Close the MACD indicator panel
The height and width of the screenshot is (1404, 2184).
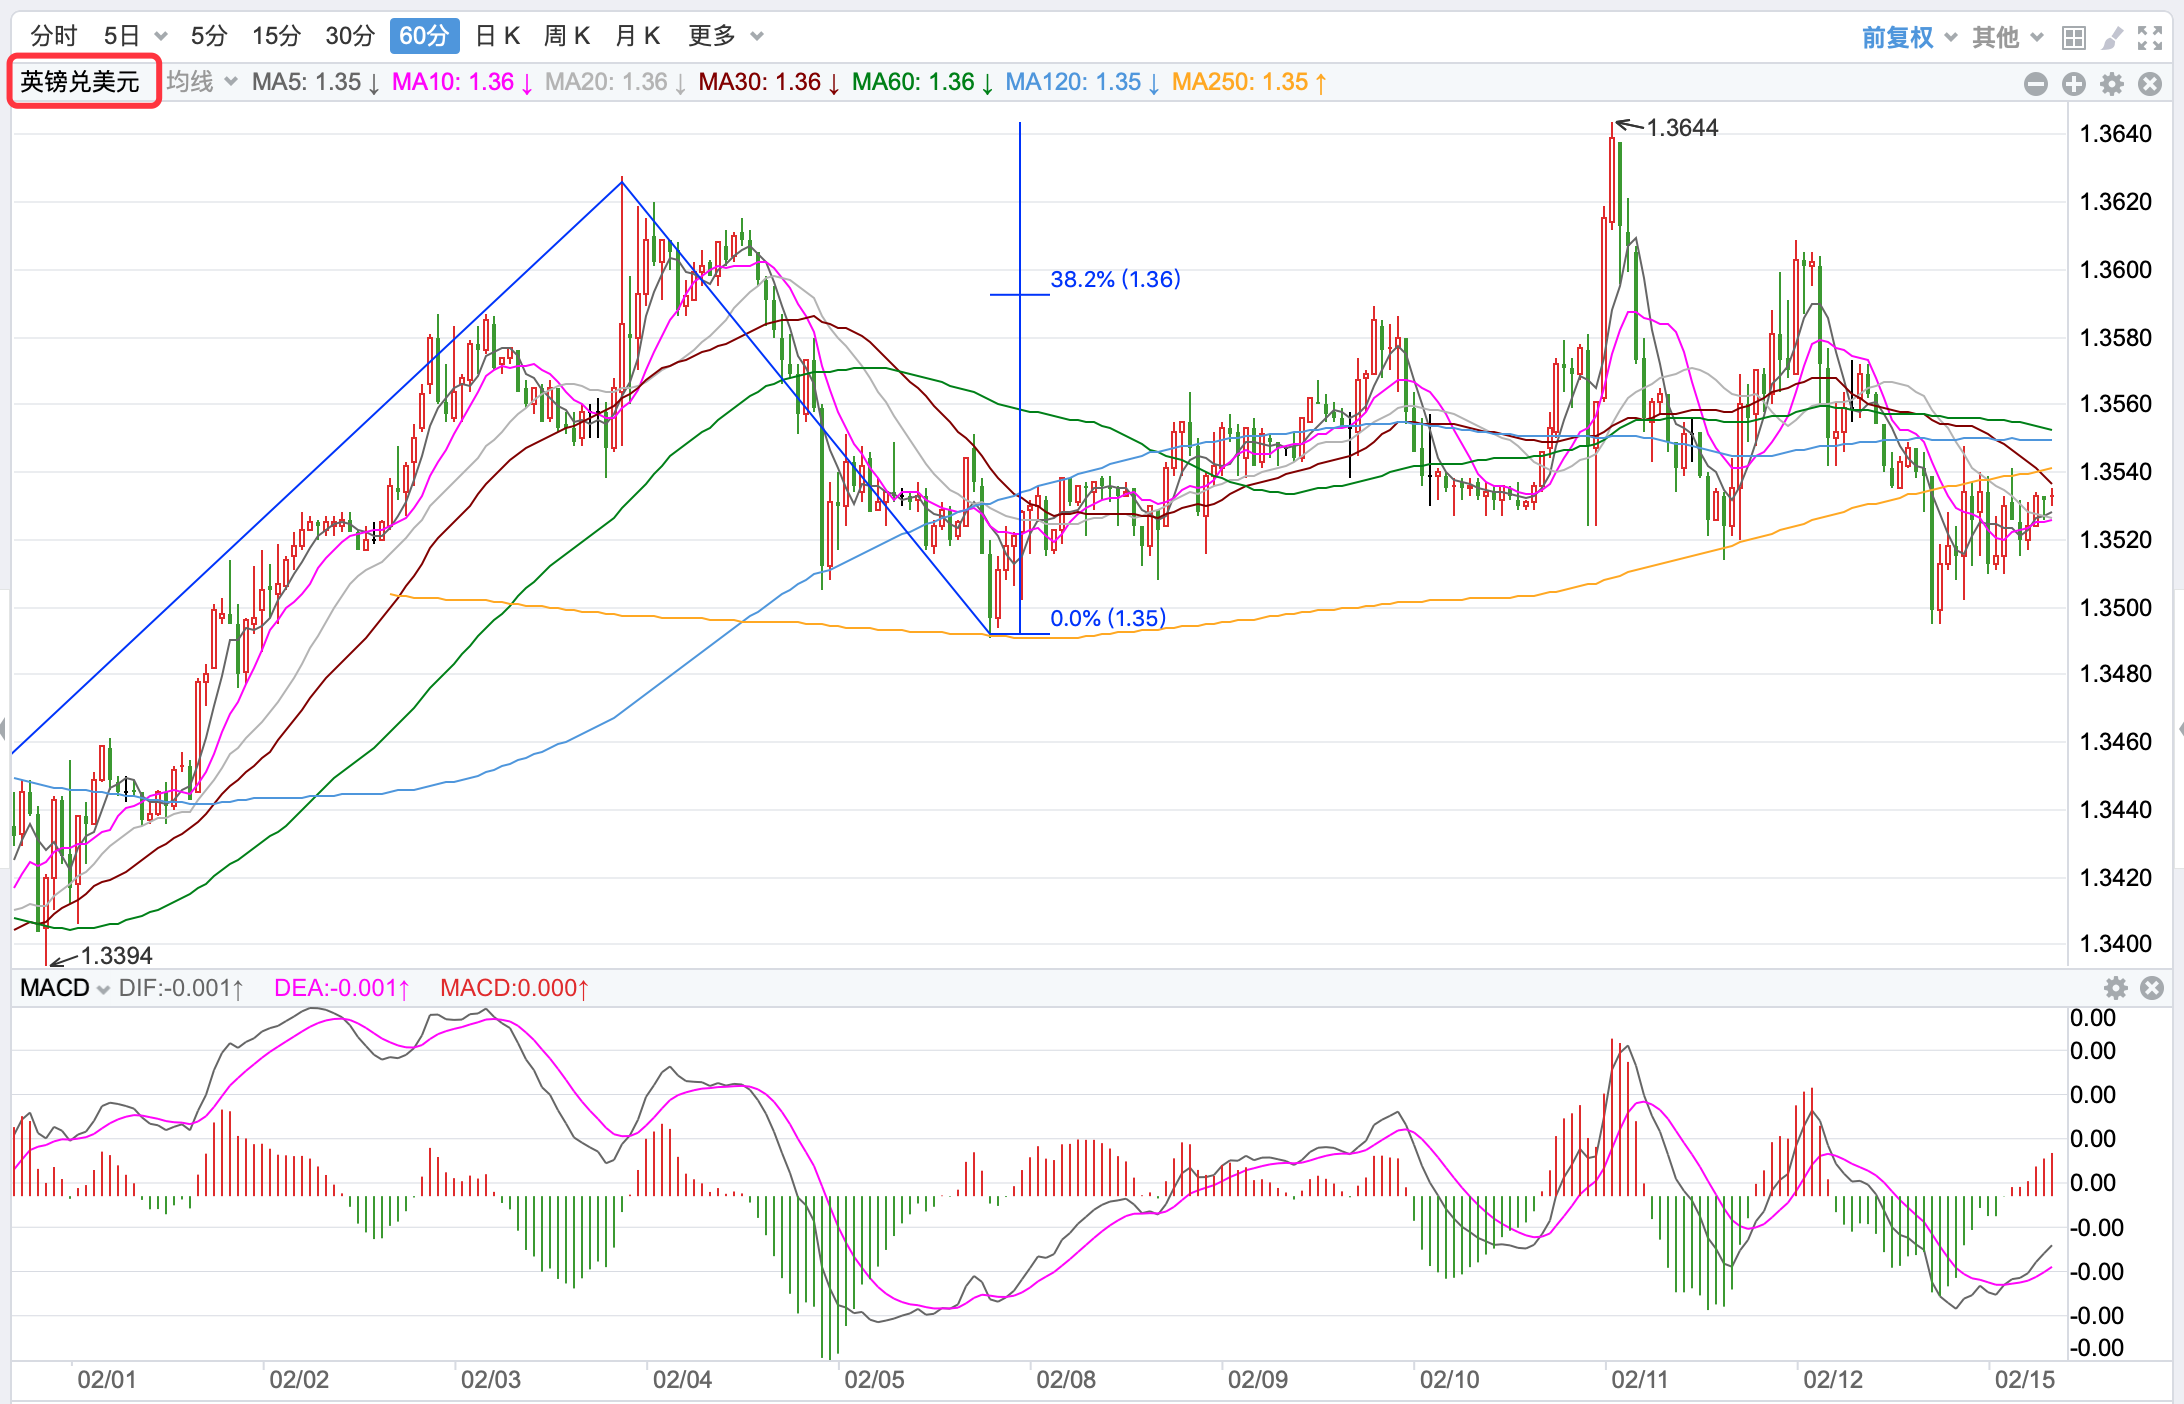[x=2152, y=988]
